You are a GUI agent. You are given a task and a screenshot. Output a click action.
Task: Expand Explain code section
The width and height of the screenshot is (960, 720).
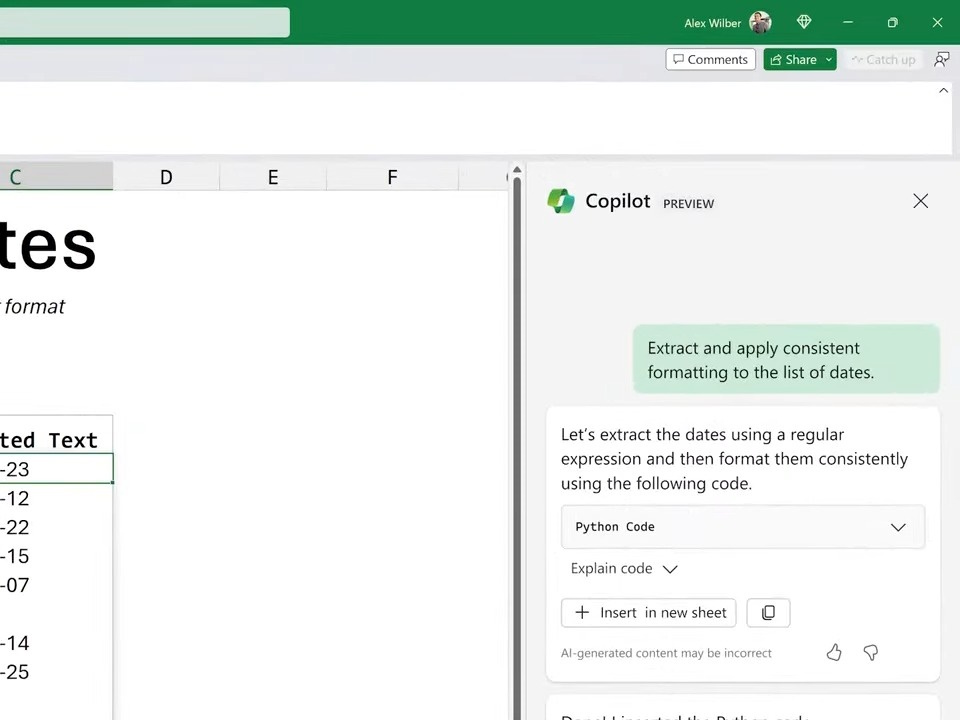pos(623,568)
